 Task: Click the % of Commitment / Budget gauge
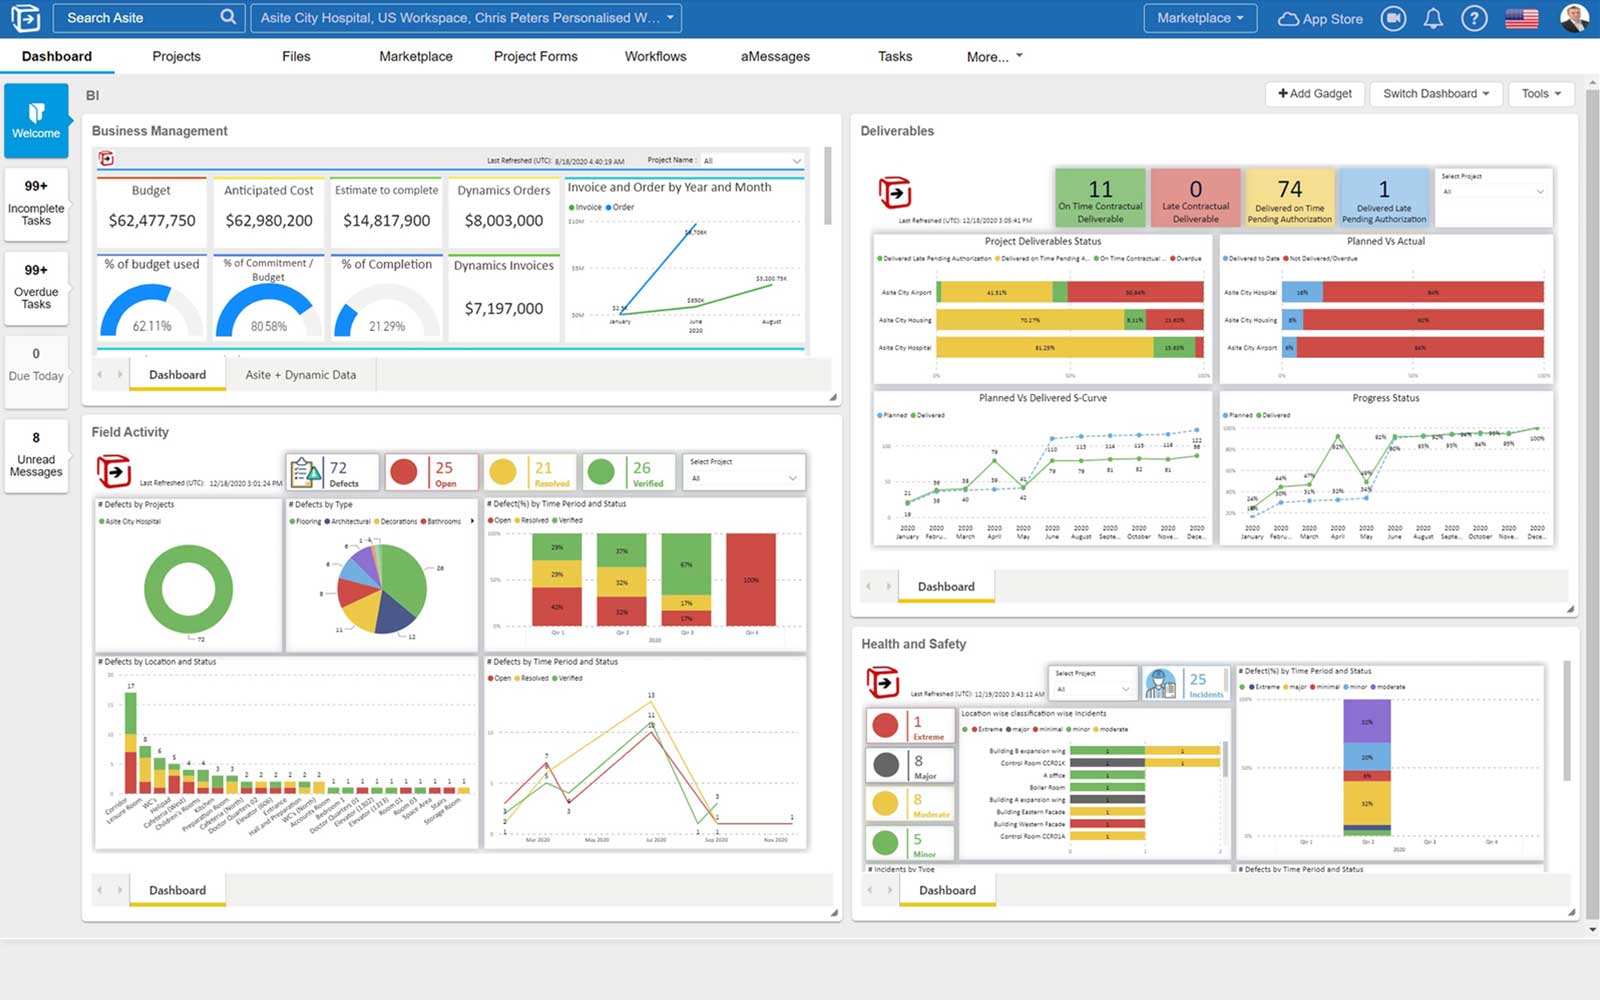pyautogui.click(x=269, y=310)
